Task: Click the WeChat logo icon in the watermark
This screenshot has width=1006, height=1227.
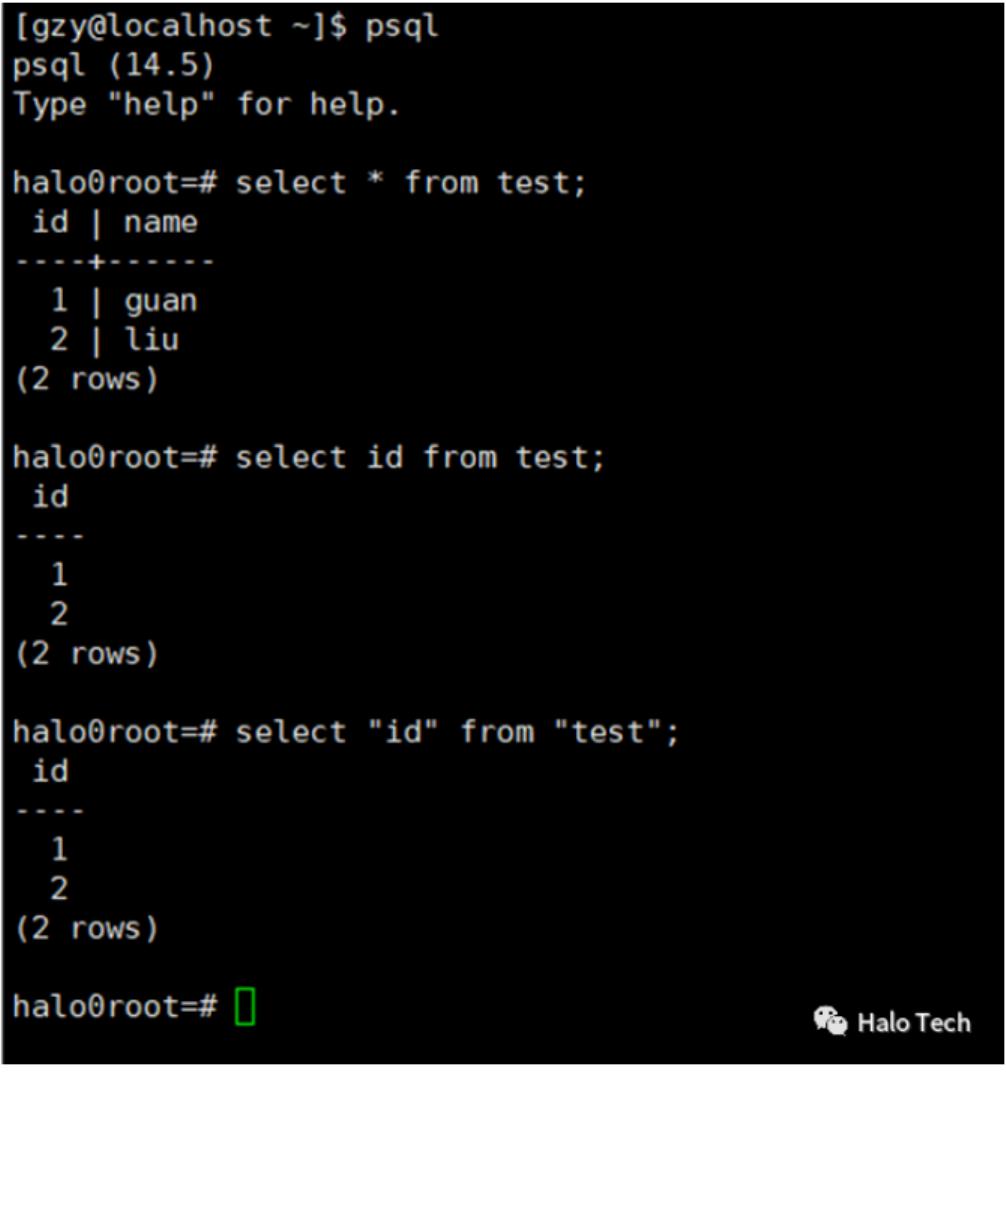Action: (830, 1021)
